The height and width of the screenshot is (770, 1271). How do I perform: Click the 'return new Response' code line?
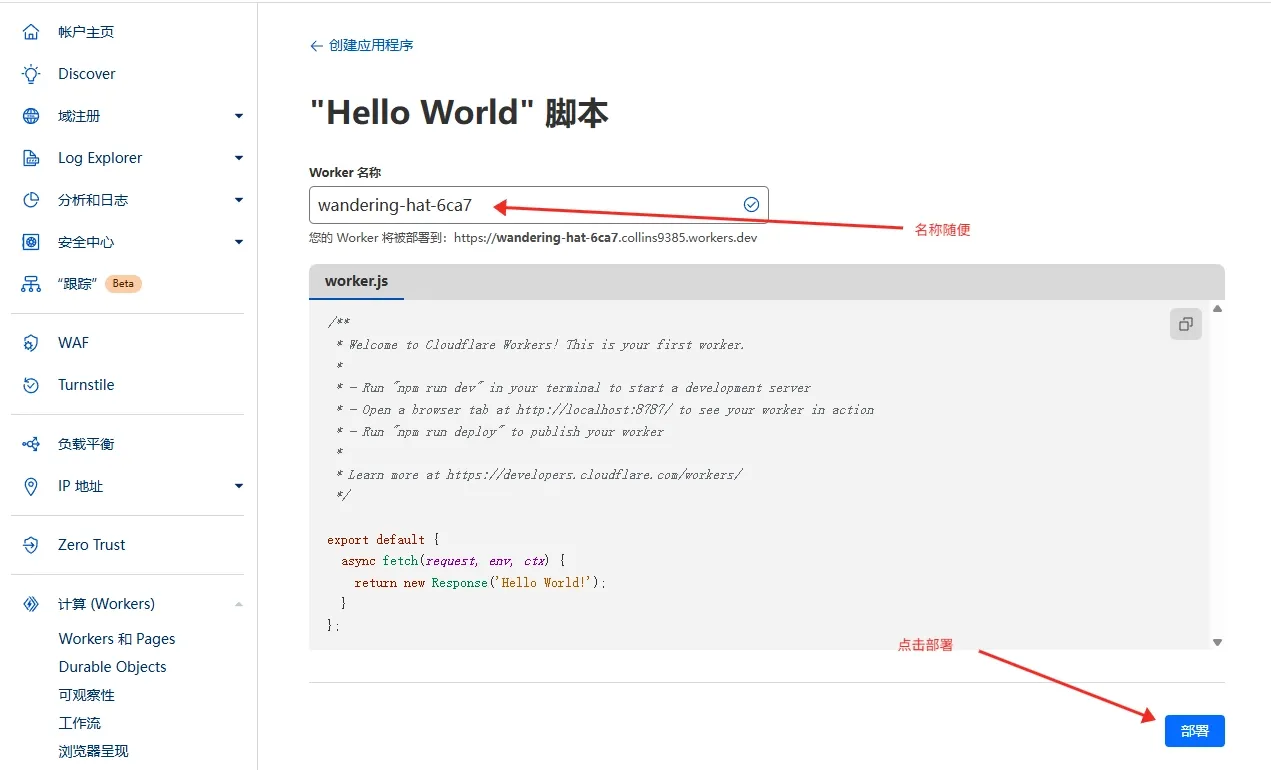(x=480, y=583)
